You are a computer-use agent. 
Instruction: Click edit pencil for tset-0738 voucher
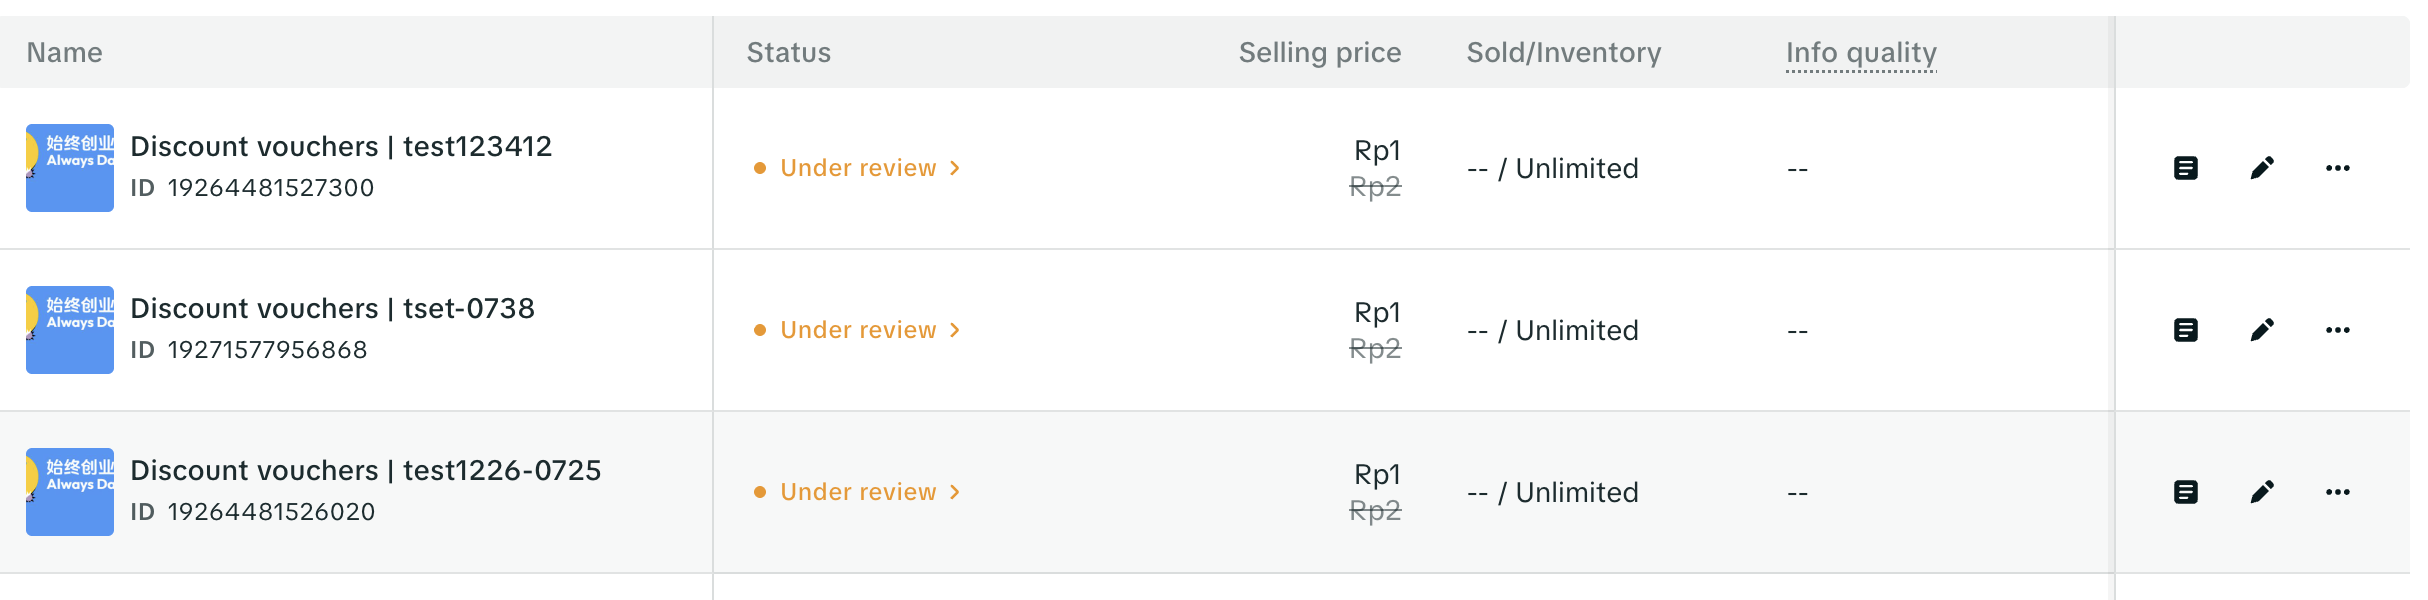point(2262,330)
